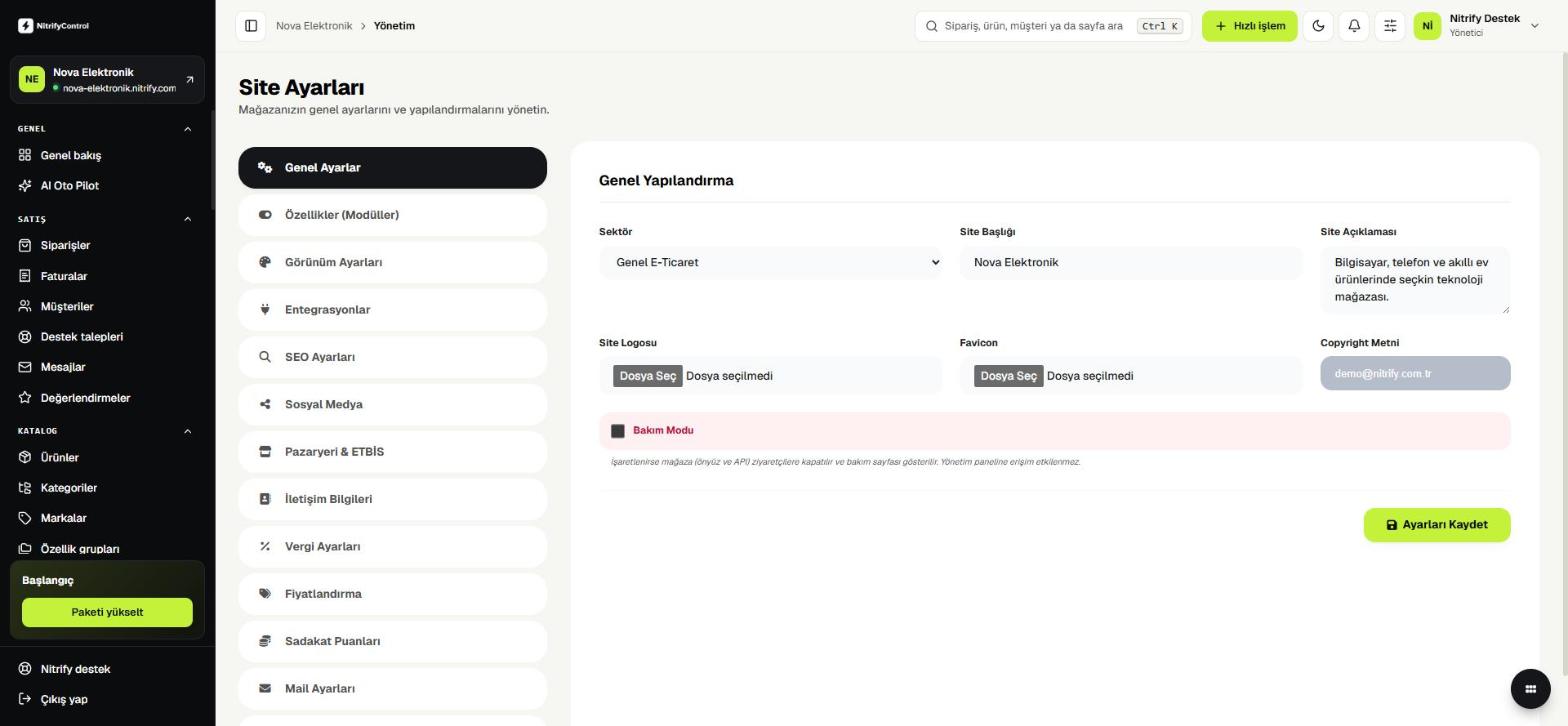Open the Görünüm Ayarları settings tab
This screenshot has width=1568, height=726.
tap(392, 262)
